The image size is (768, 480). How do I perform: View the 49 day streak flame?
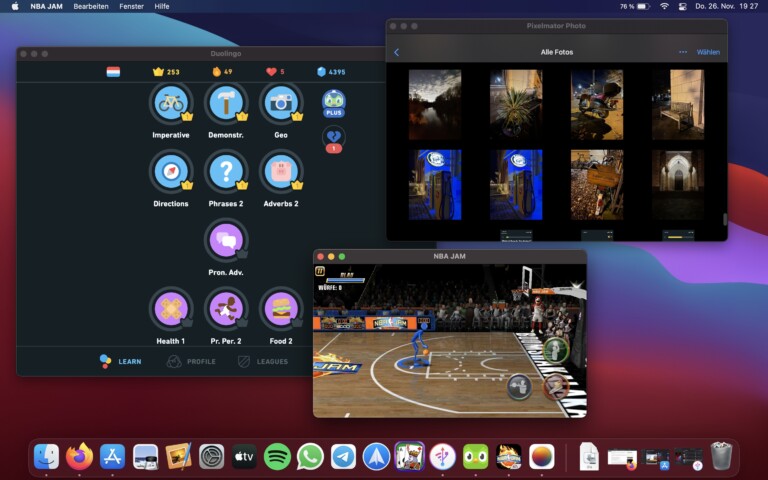click(222, 72)
